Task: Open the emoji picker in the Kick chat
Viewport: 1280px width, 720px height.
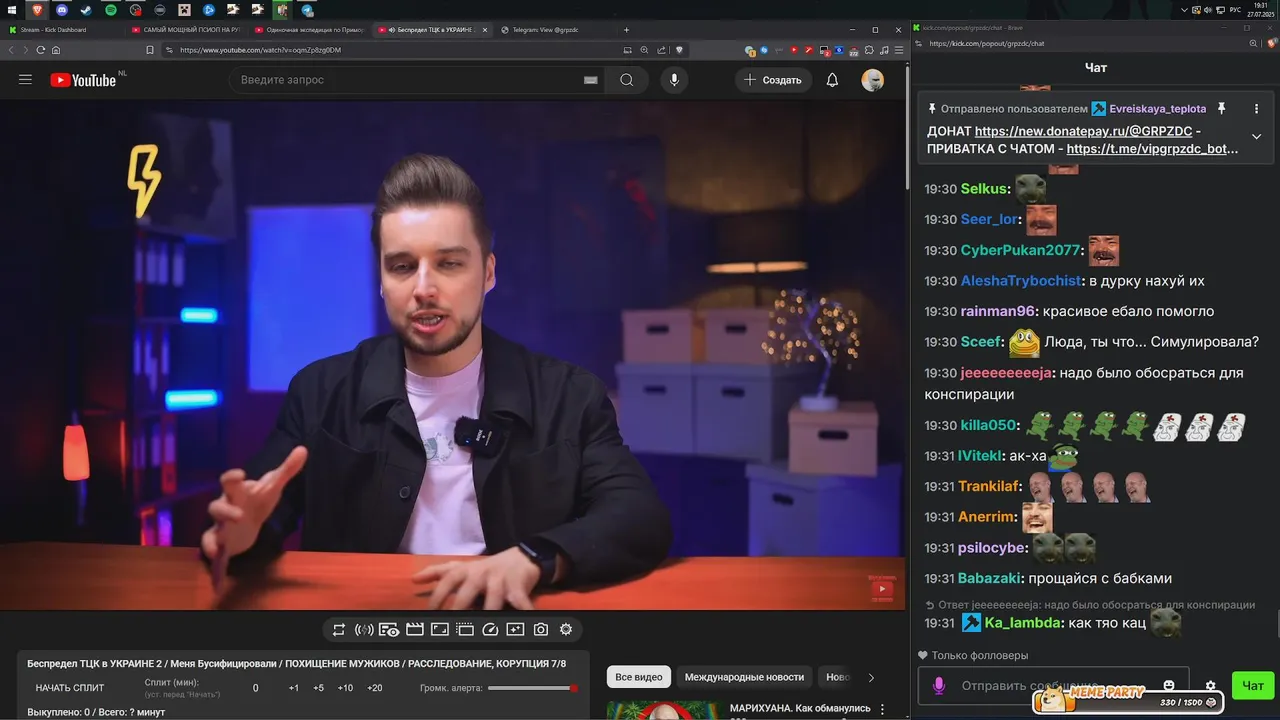Action: tap(1169, 686)
